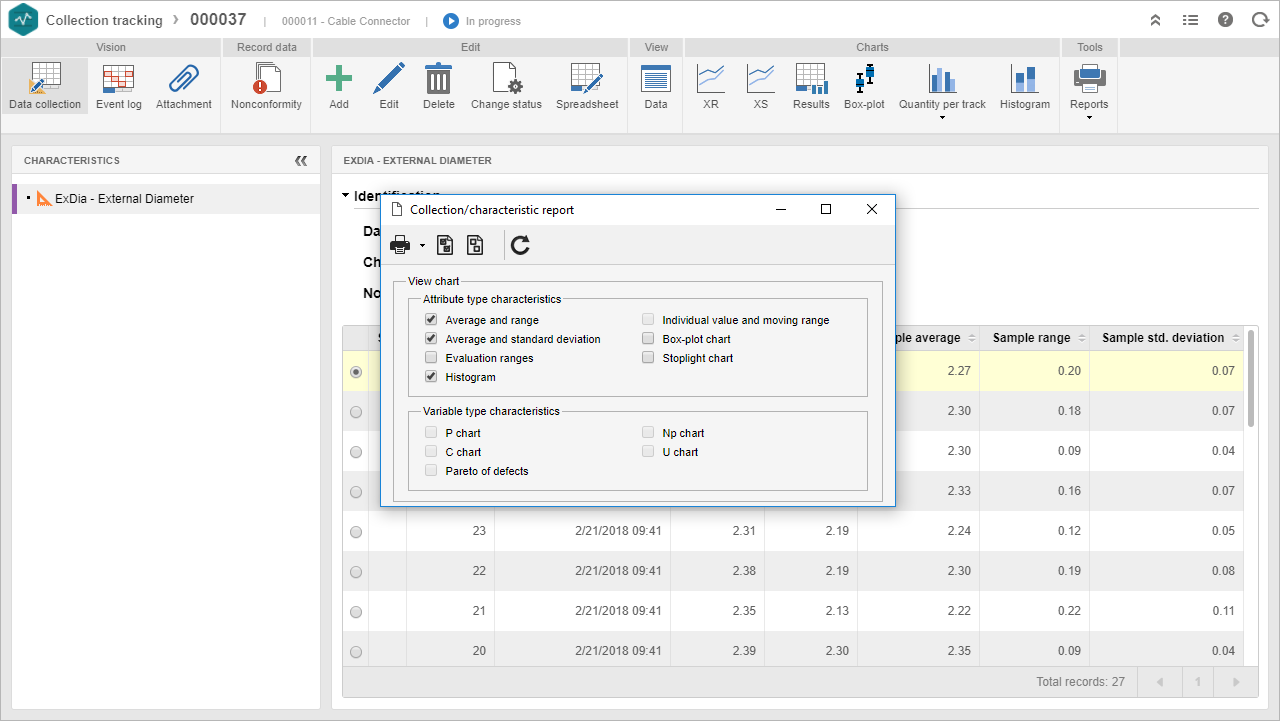Click the Total records: 27 label

[x=1080, y=682]
